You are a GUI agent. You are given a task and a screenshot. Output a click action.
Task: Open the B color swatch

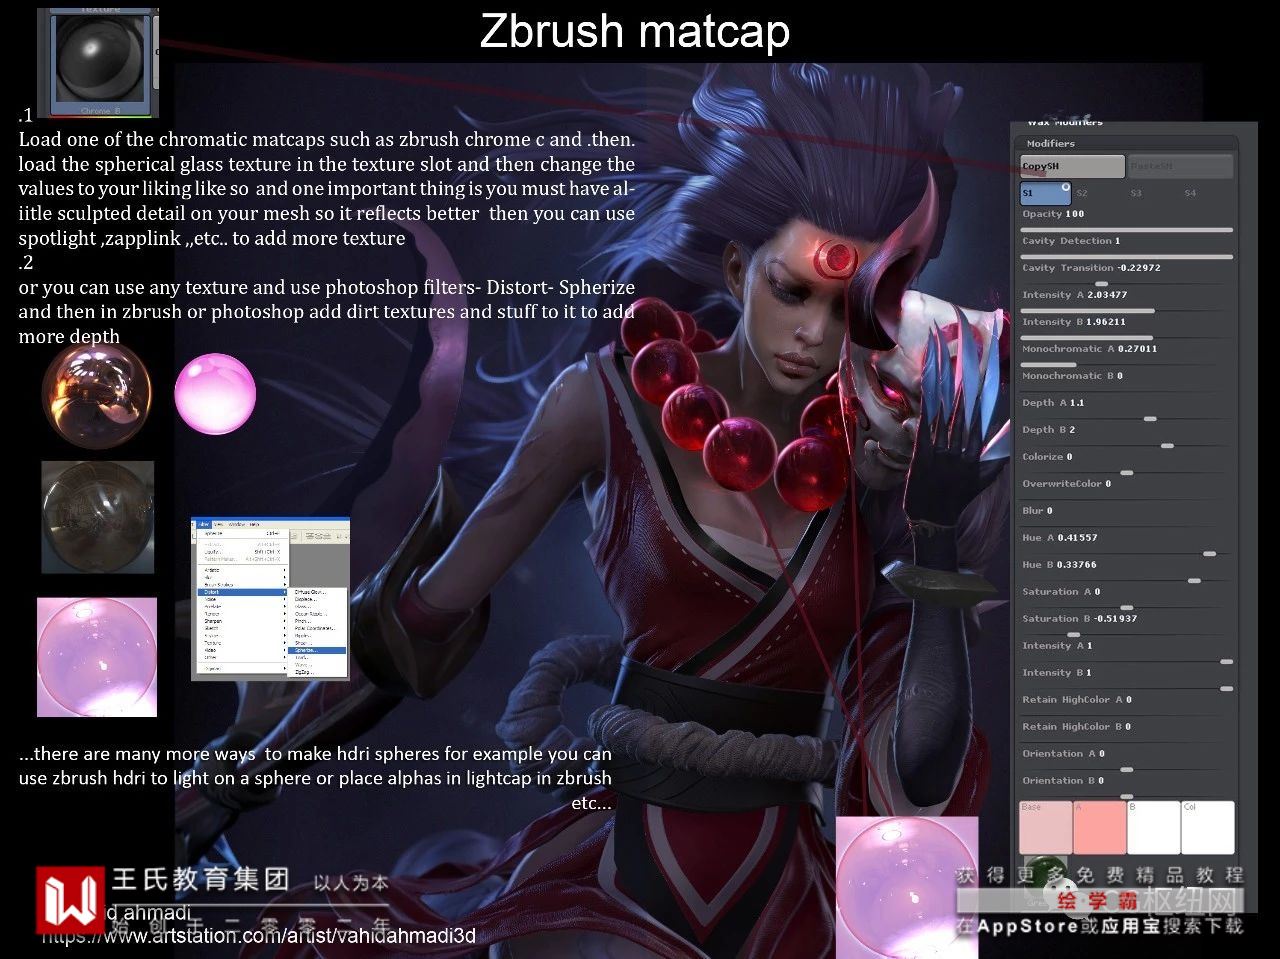1154,827
